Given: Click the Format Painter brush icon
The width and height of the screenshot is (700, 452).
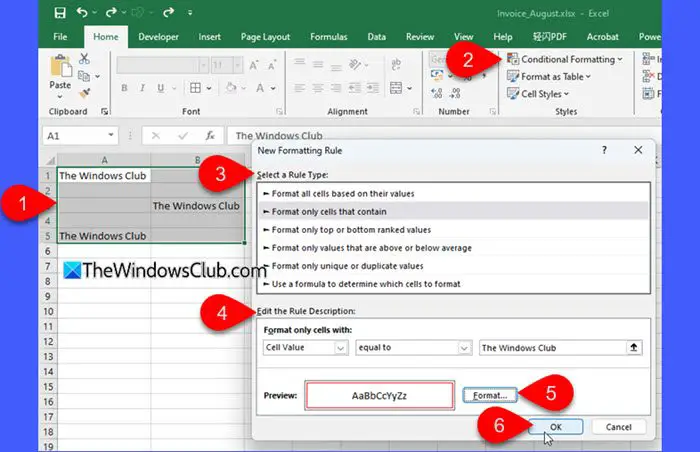Looking at the screenshot, I should point(84,93).
